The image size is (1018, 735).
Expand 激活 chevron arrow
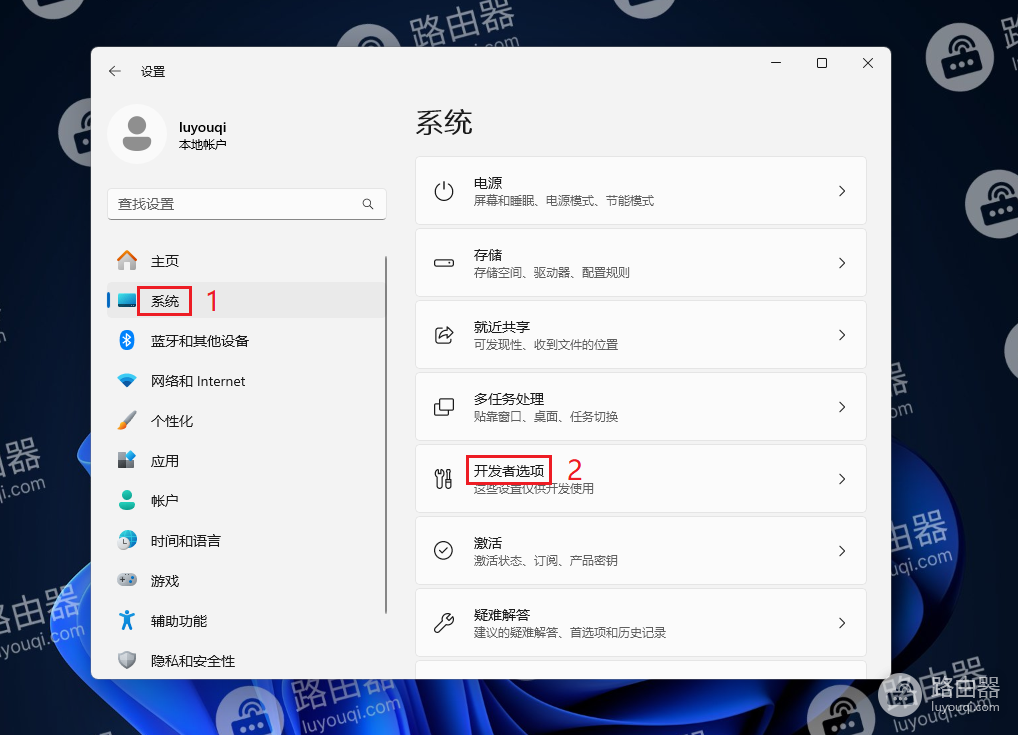pos(842,551)
